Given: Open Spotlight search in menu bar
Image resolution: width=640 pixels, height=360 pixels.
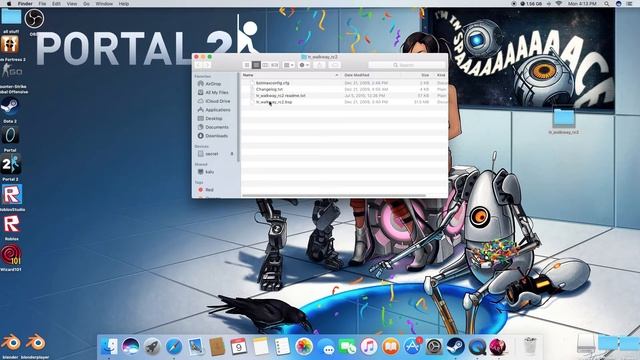Looking at the screenshot, I should [607, 4].
